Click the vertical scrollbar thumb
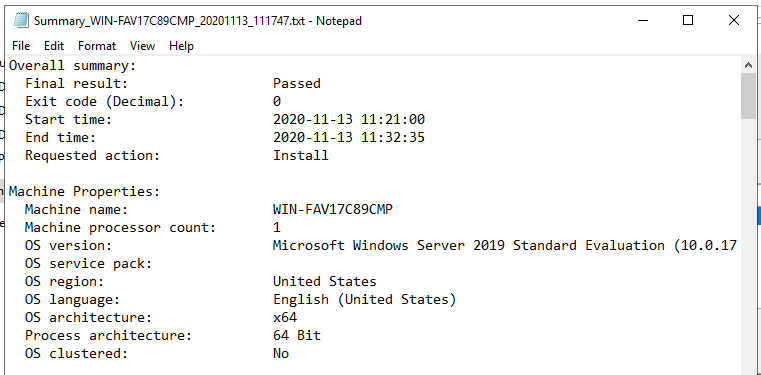 point(748,96)
